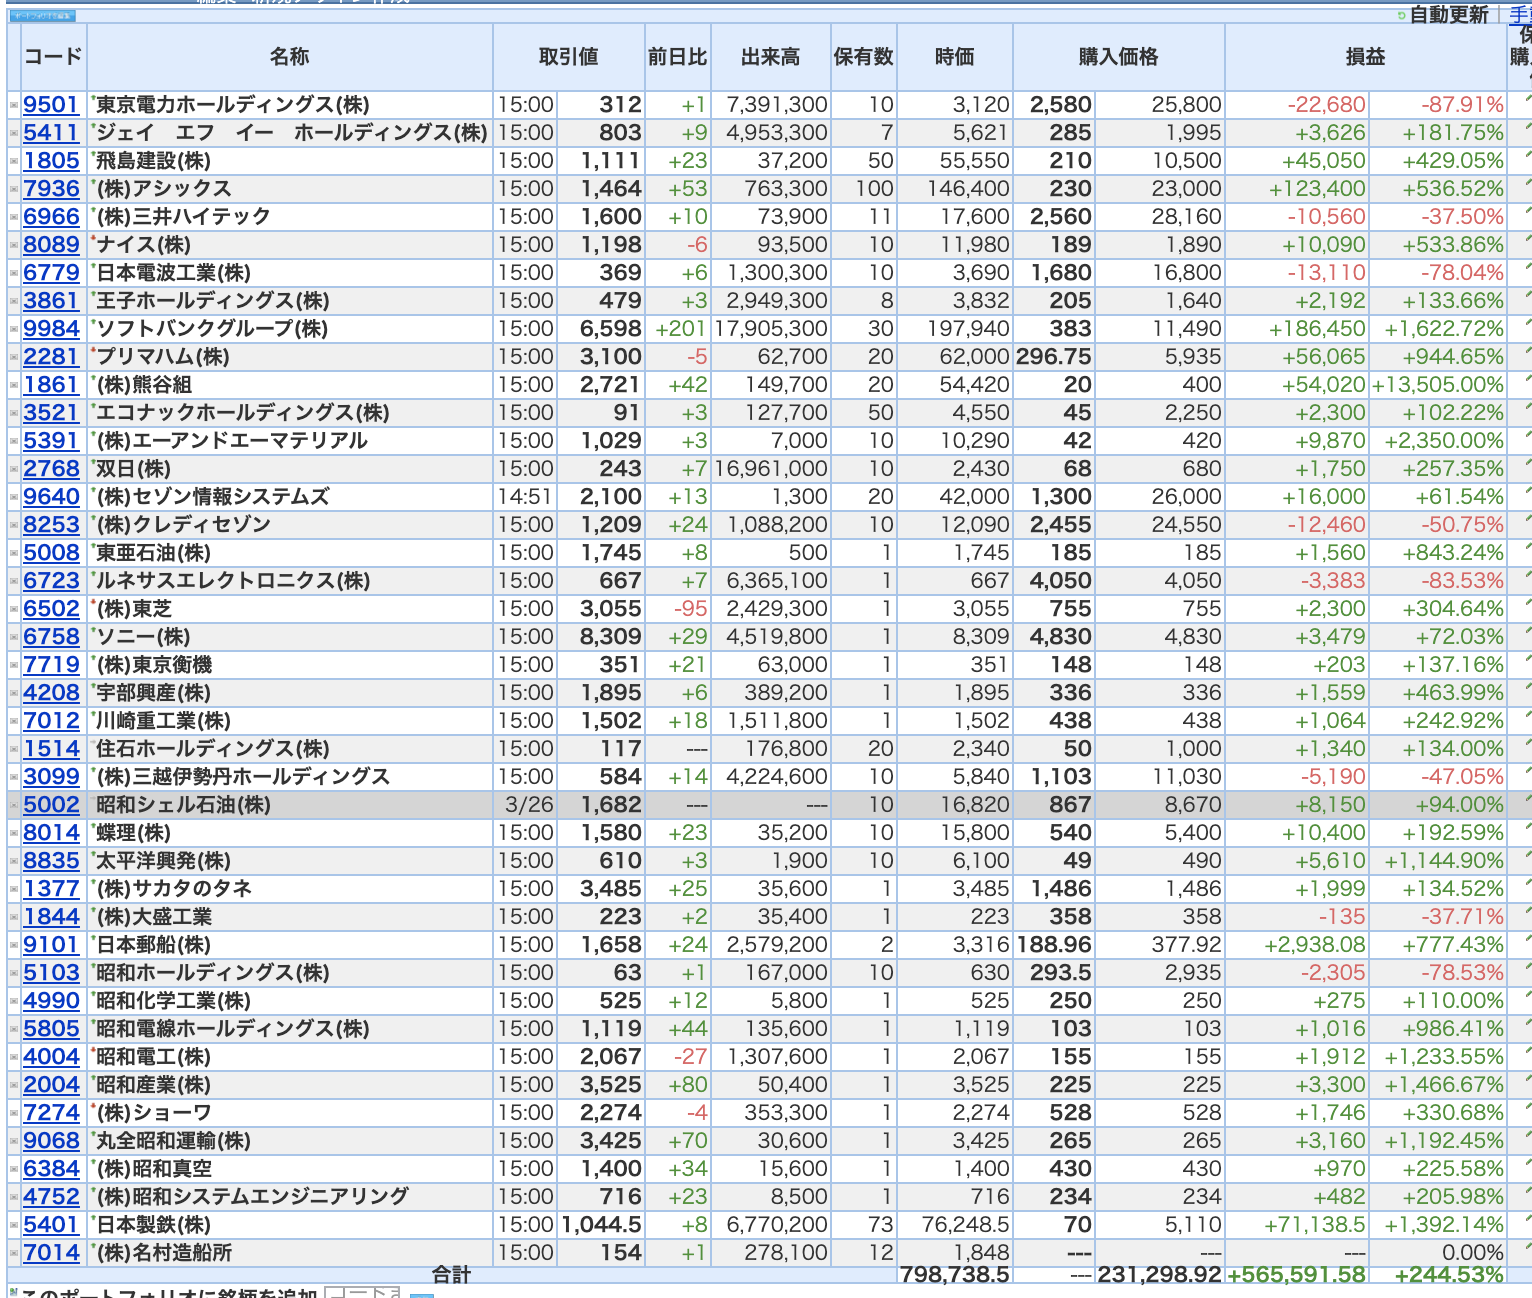
Task: Click the 3/26 date in 昭和シェル石油 row
Action: pos(529,805)
